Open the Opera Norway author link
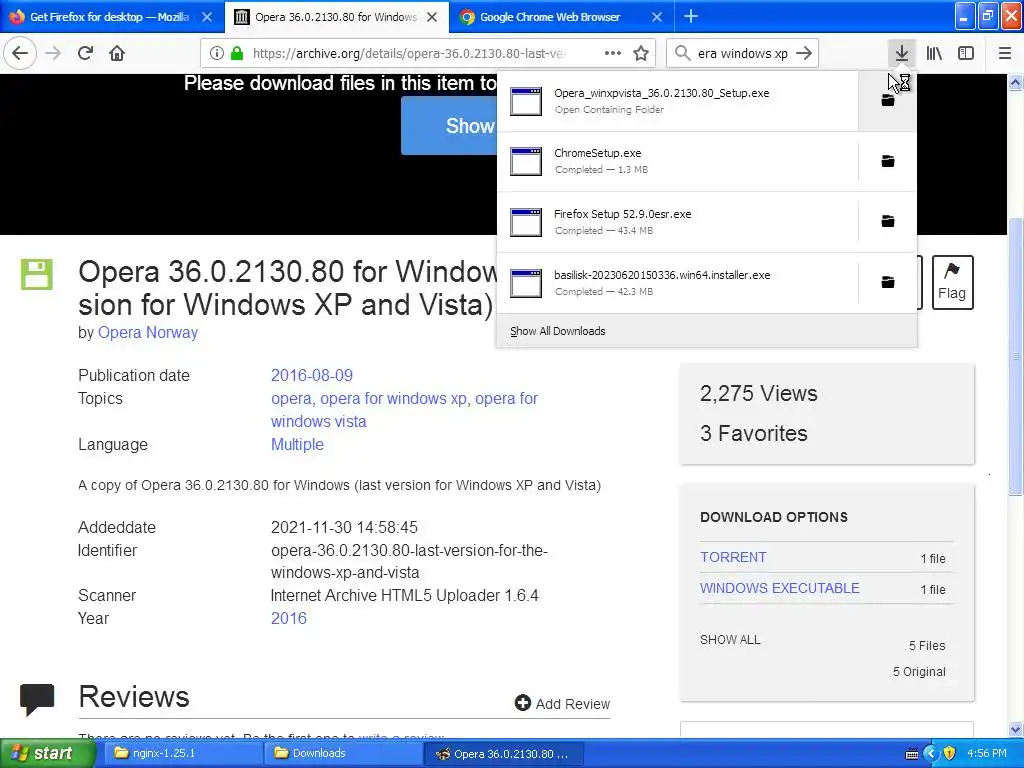This screenshot has height=768, width=1024. click(148, 332)
